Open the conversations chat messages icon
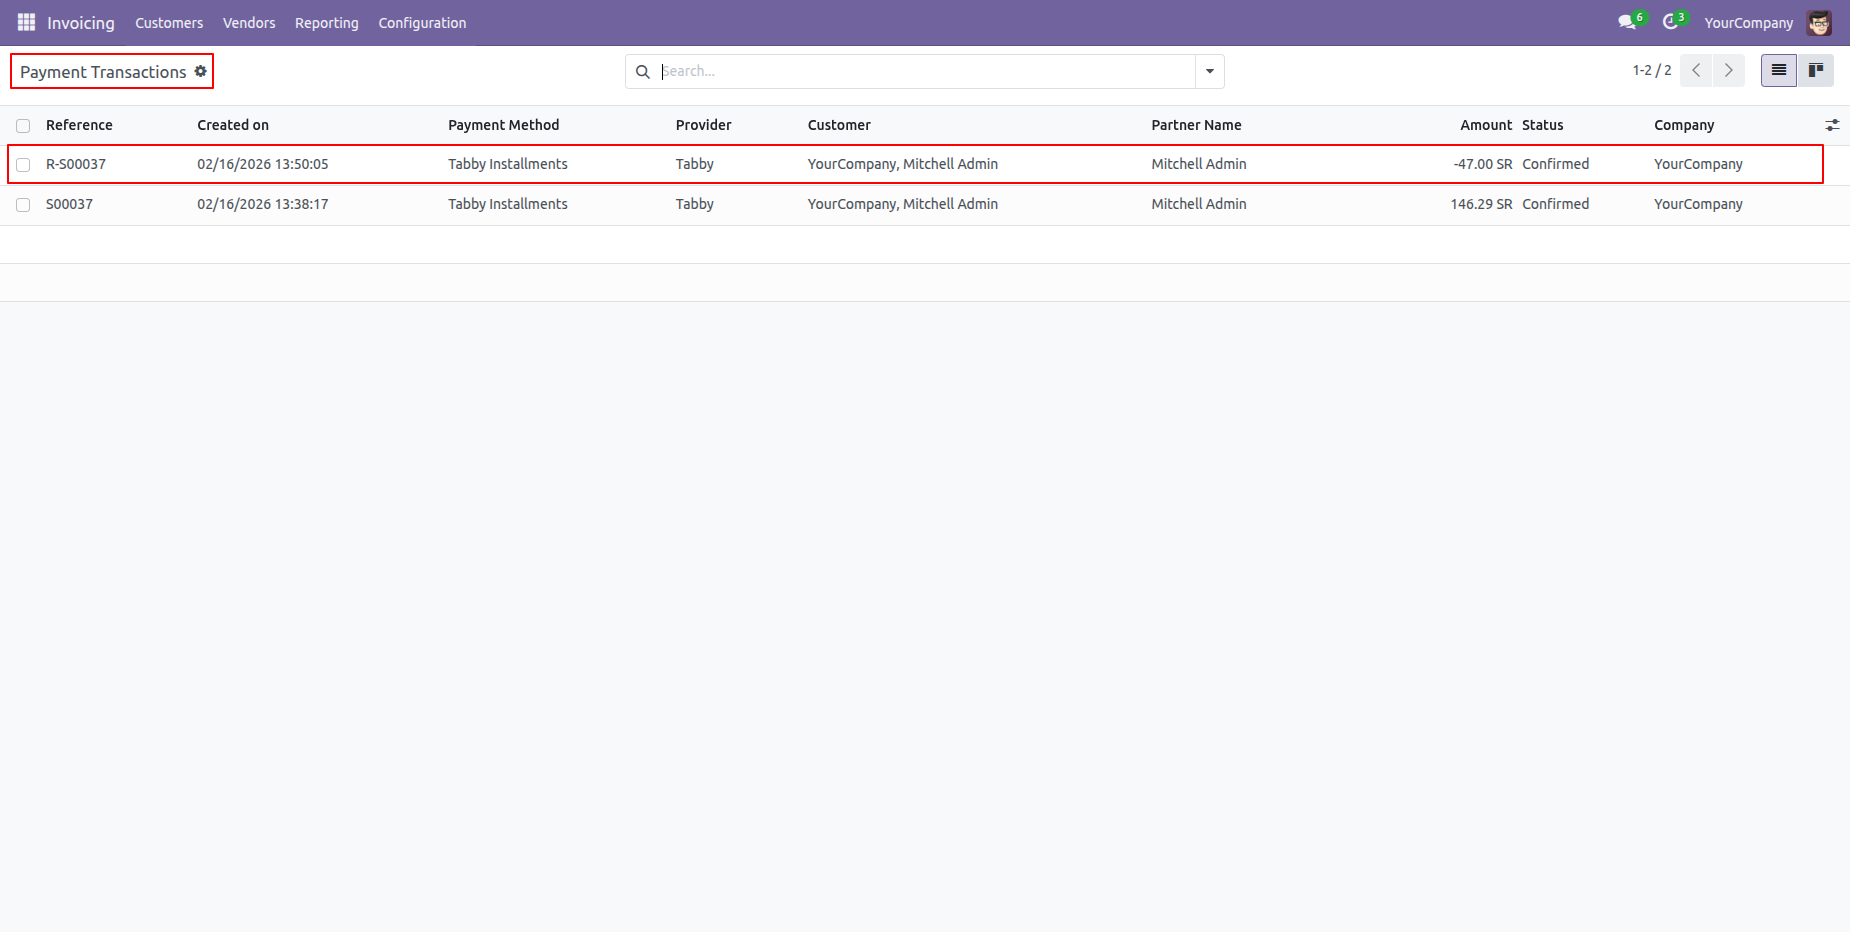 [1627, 22]
